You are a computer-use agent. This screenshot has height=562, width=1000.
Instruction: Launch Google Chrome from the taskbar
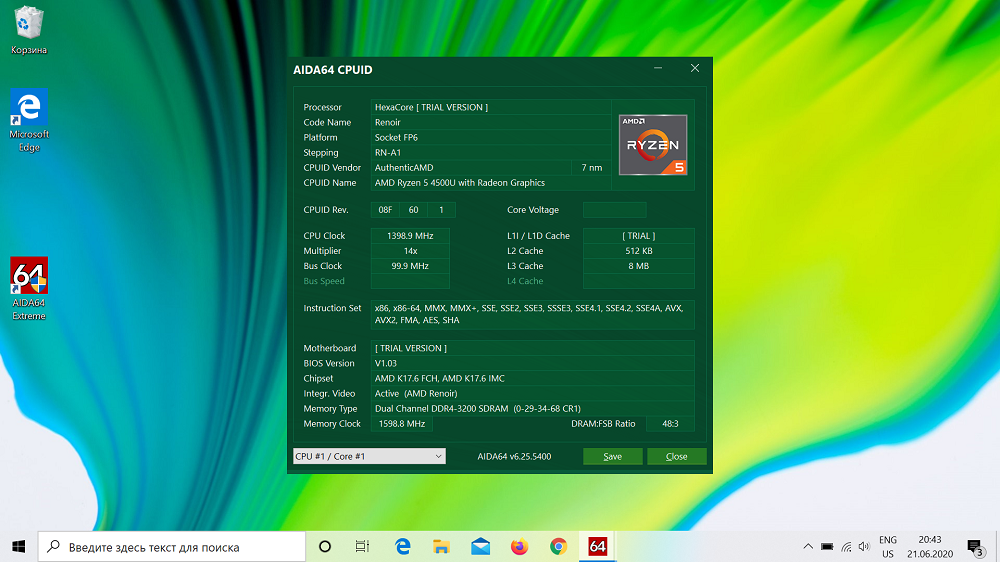(x=558, y=547)
